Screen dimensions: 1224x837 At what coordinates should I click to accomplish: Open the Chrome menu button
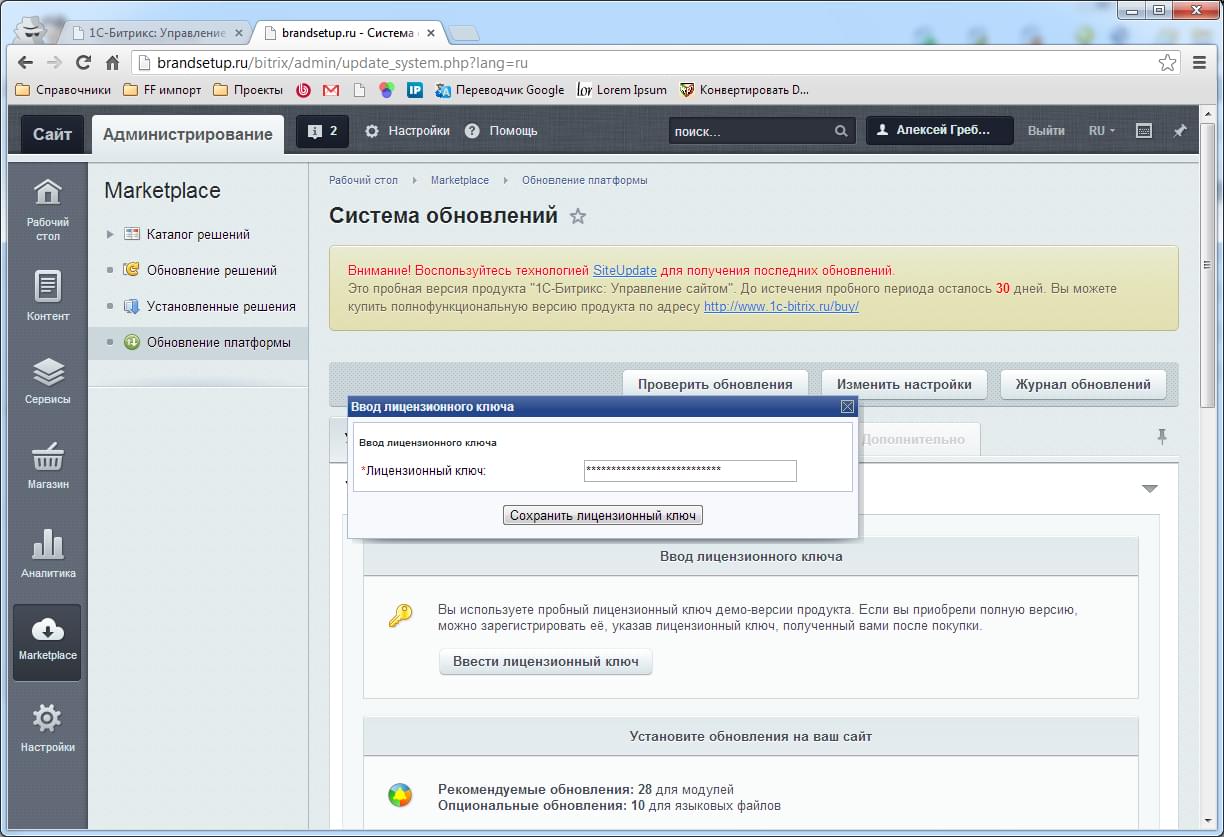[x=1200, y=62]
